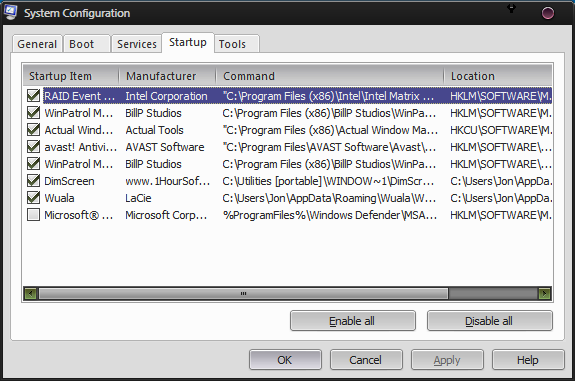
Task: Click the round close button in title bar
Action: point(547,13)
